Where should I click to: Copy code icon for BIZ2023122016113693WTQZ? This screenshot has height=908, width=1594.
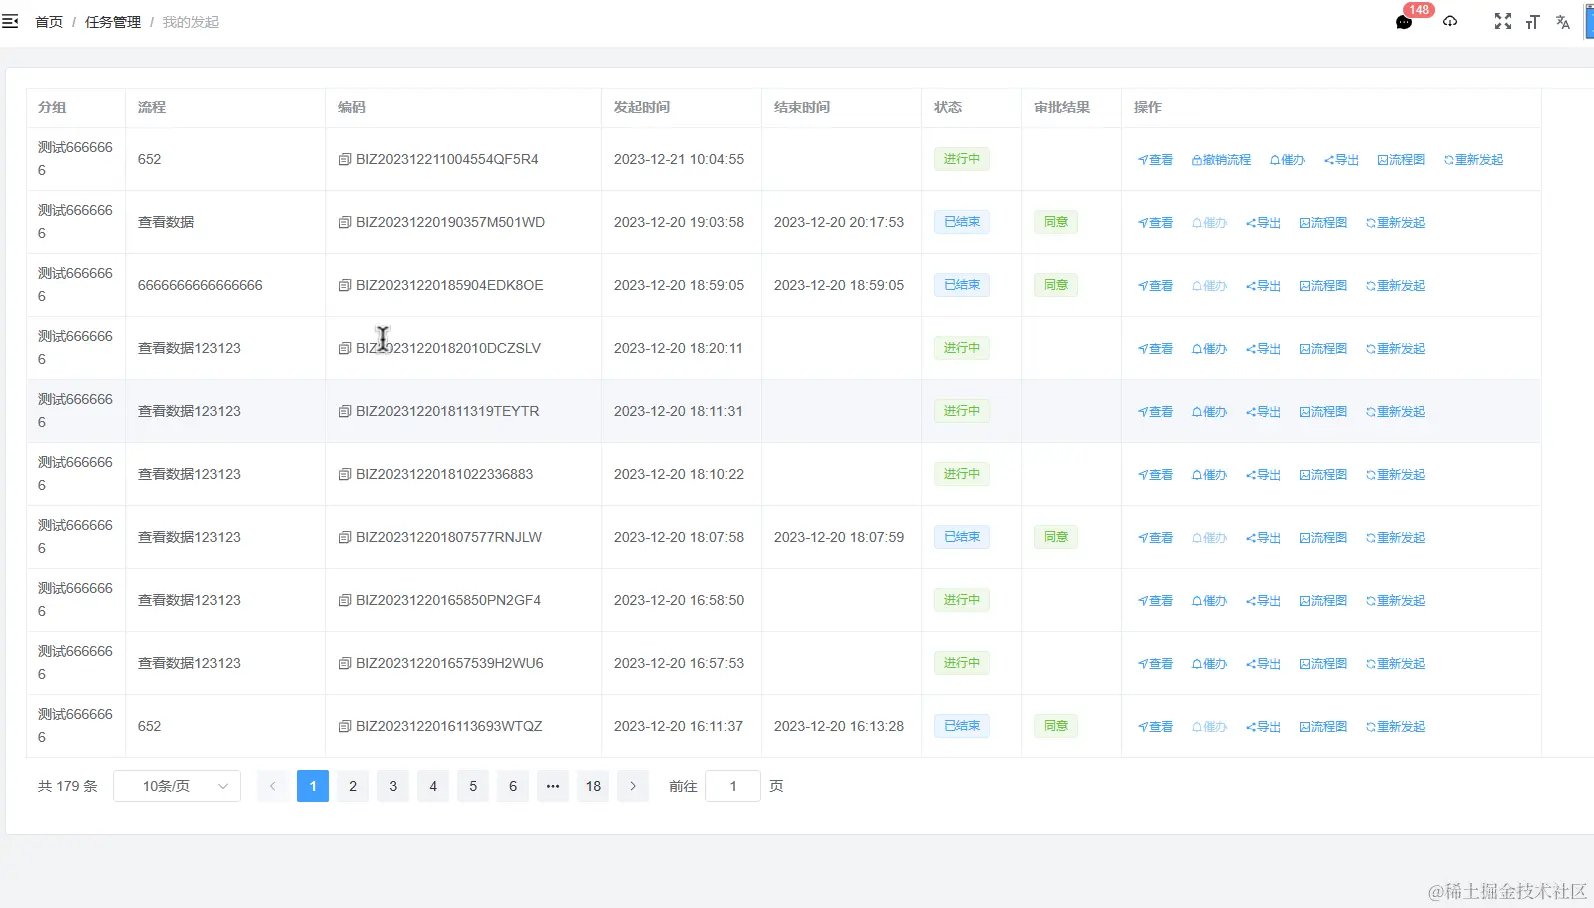345,726
